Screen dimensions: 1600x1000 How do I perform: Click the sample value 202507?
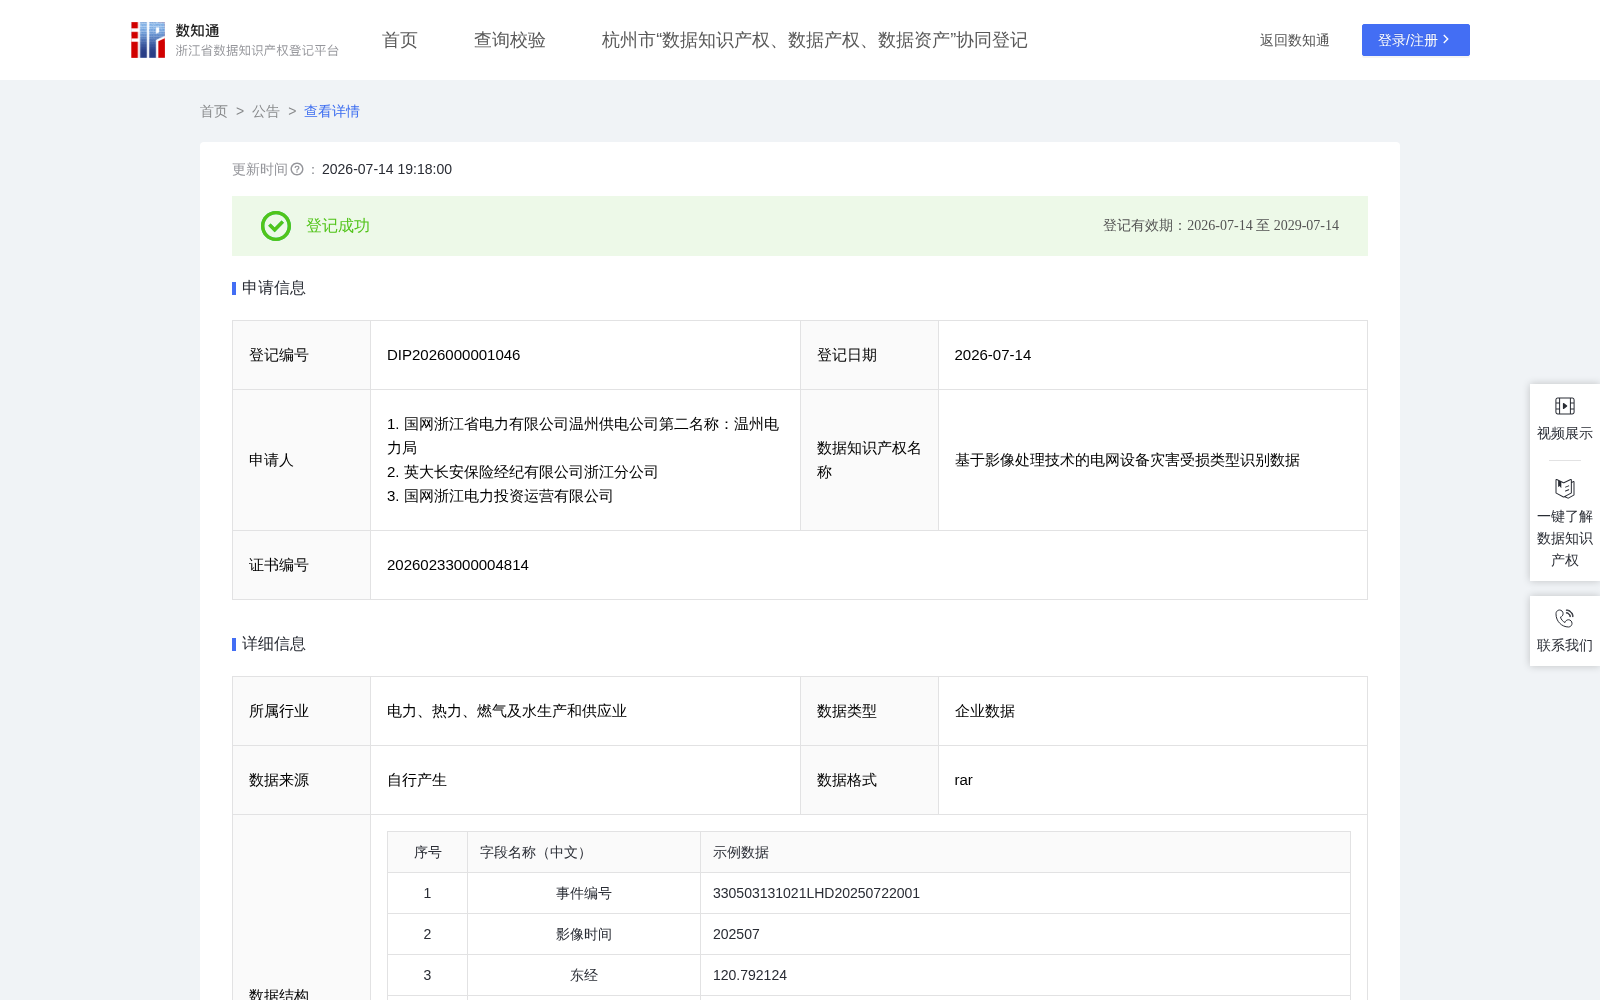(x=736, y=934)
